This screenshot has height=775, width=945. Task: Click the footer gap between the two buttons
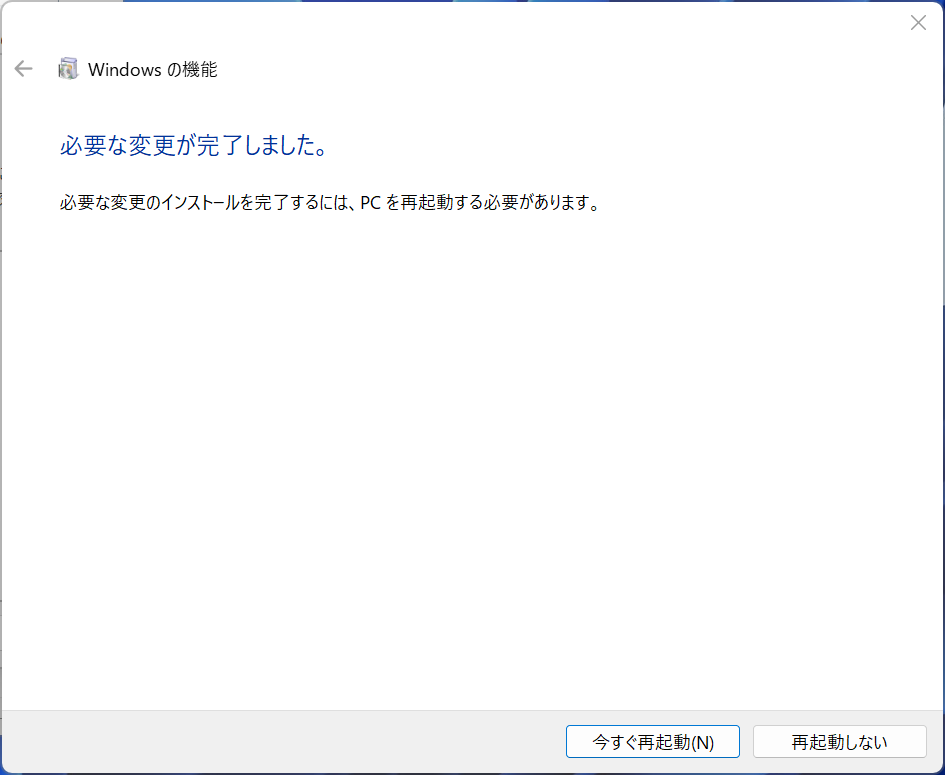746,742
